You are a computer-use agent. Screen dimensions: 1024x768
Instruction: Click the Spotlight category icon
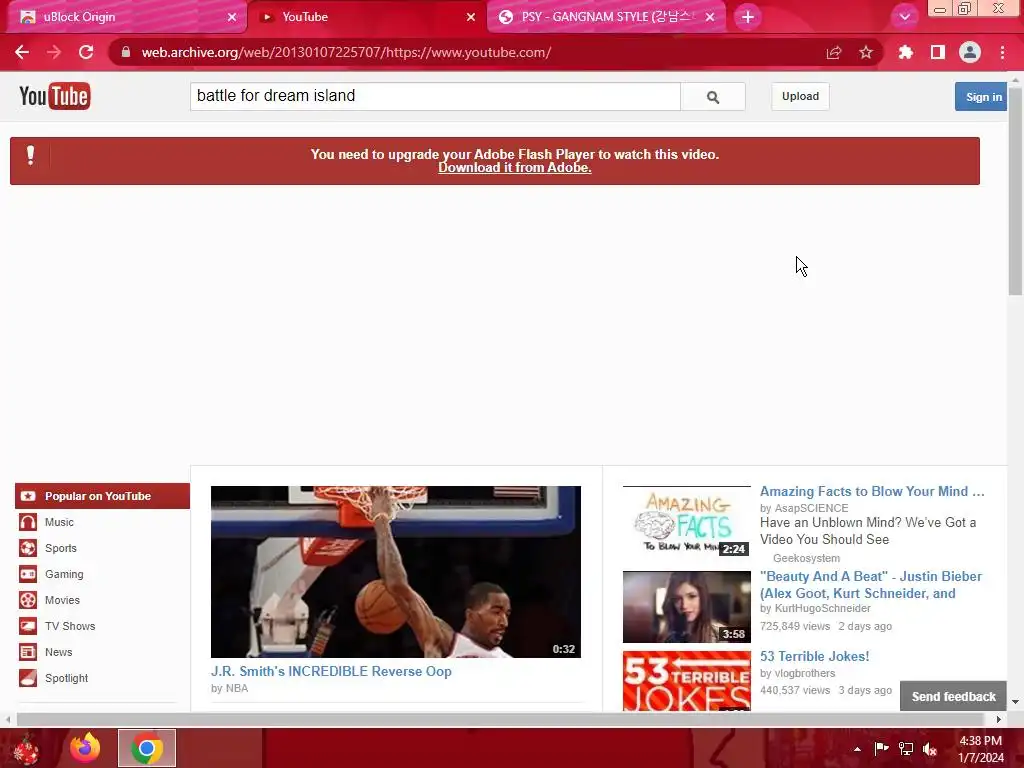[27, 678]
